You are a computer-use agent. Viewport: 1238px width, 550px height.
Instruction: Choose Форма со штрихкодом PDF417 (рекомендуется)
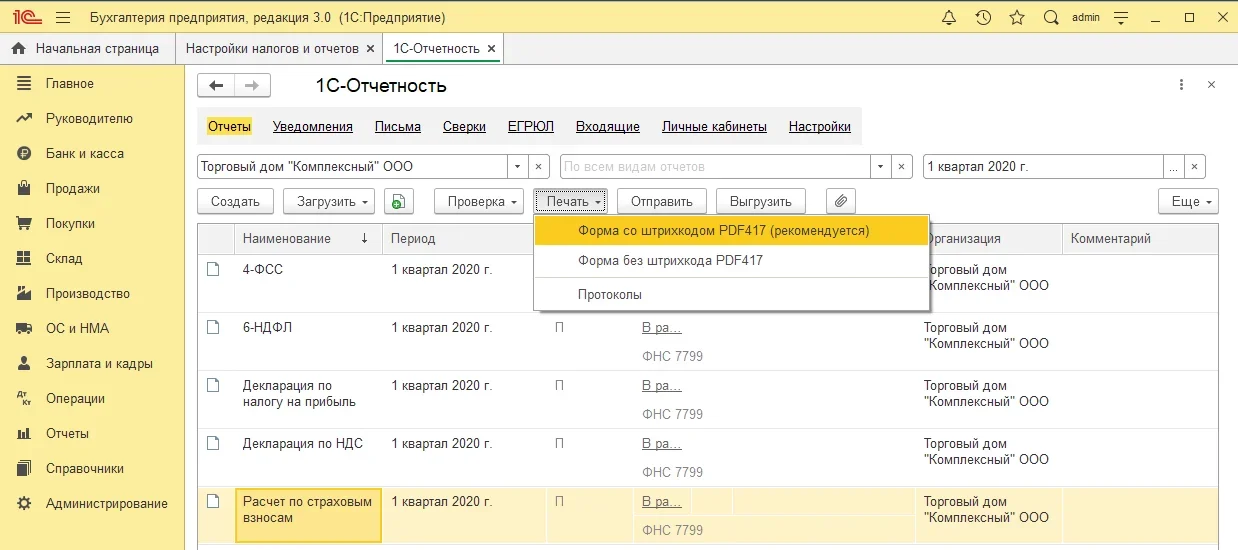[732, 230]
